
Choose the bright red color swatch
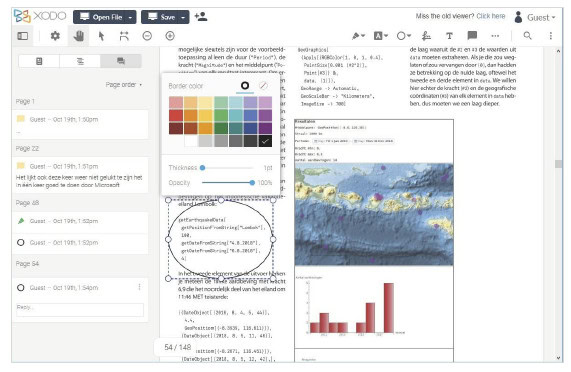(x=176, y=116)
